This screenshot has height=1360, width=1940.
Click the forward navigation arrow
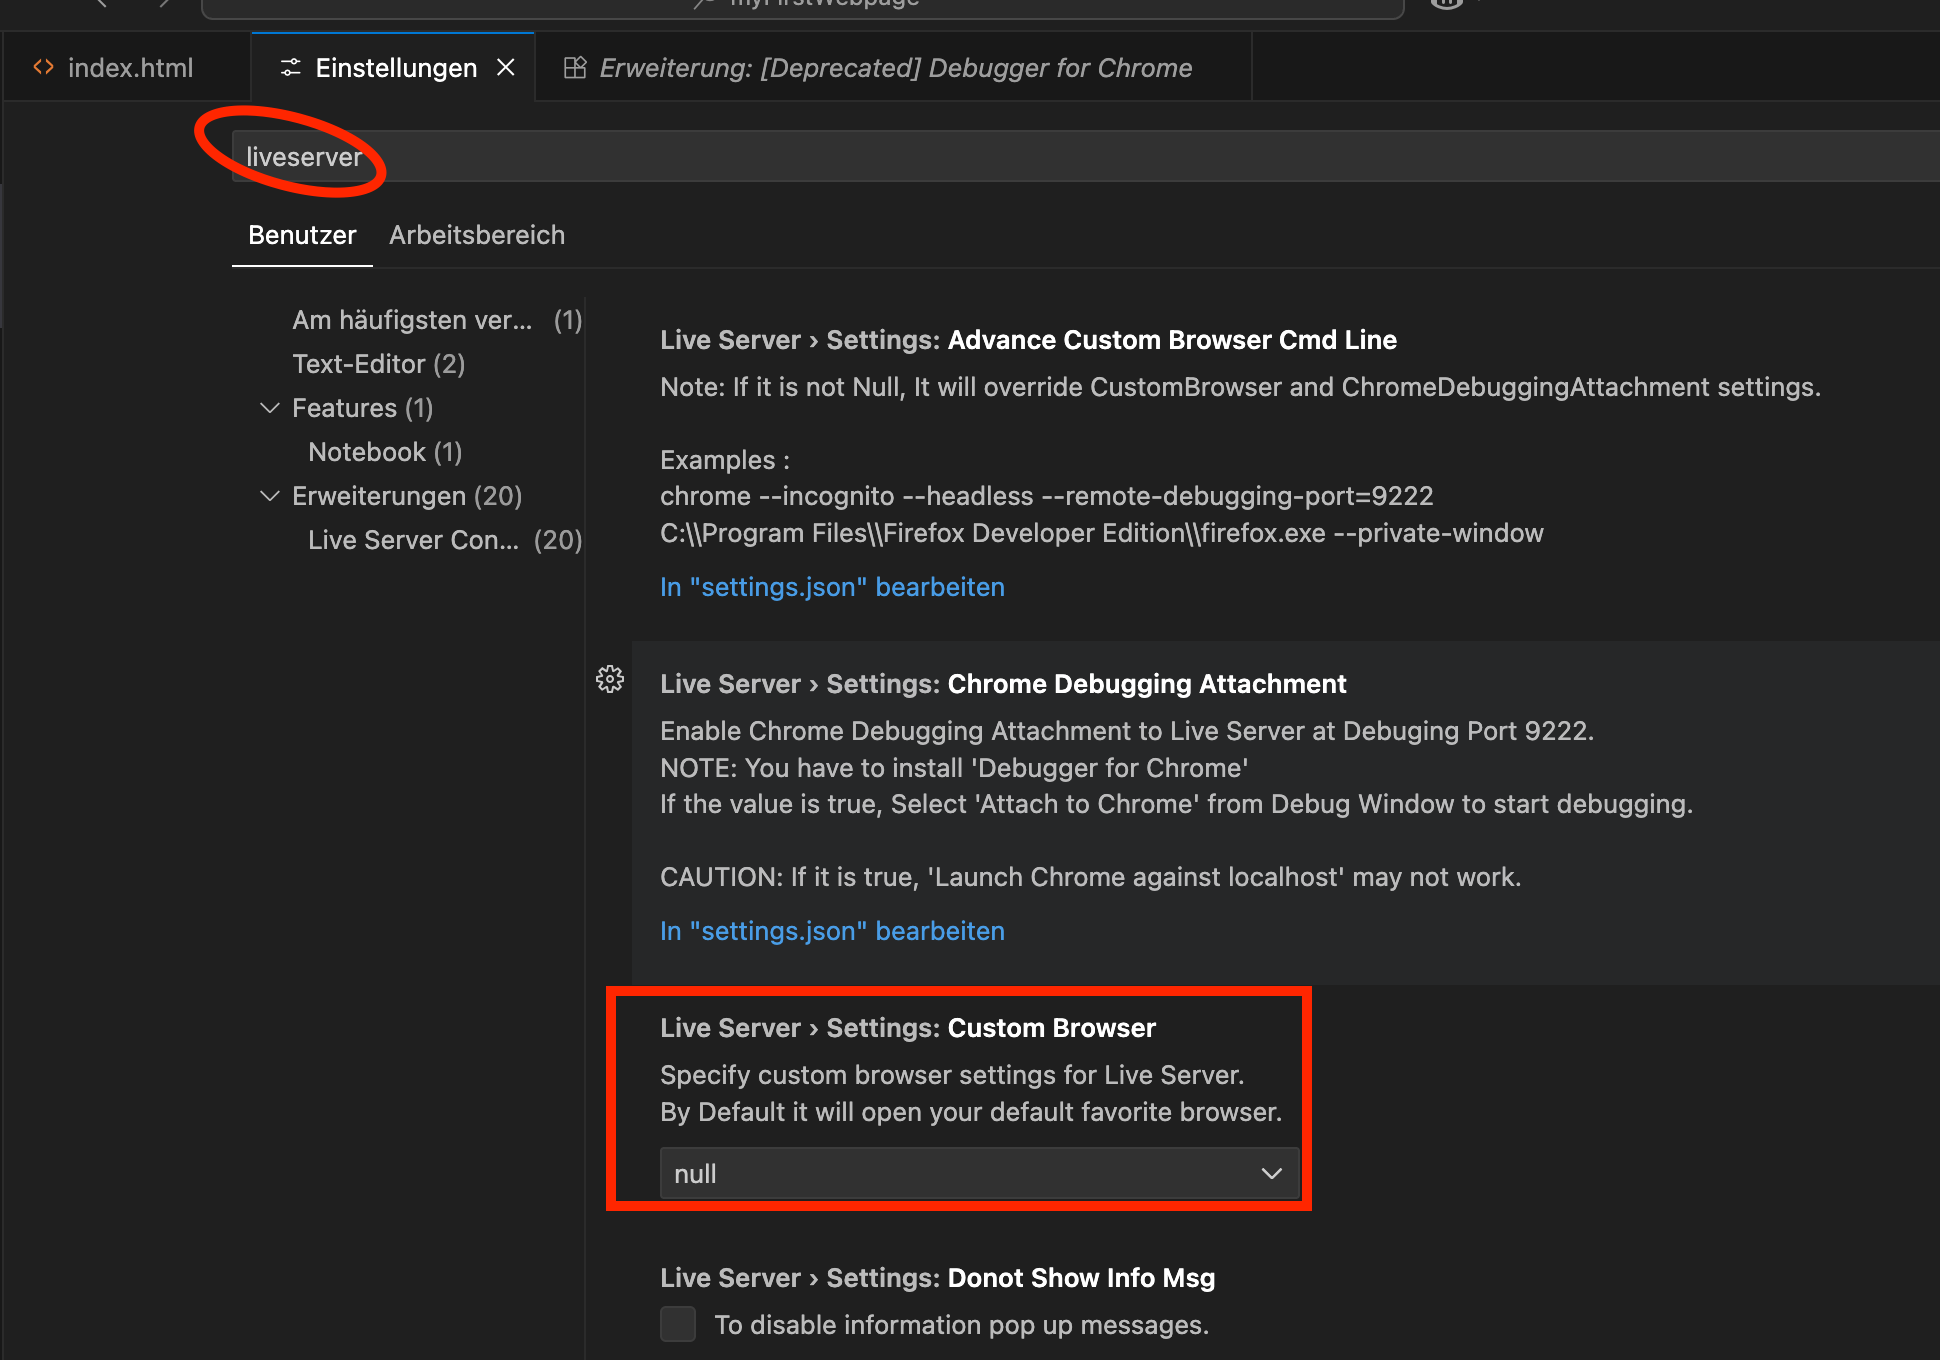163,5
